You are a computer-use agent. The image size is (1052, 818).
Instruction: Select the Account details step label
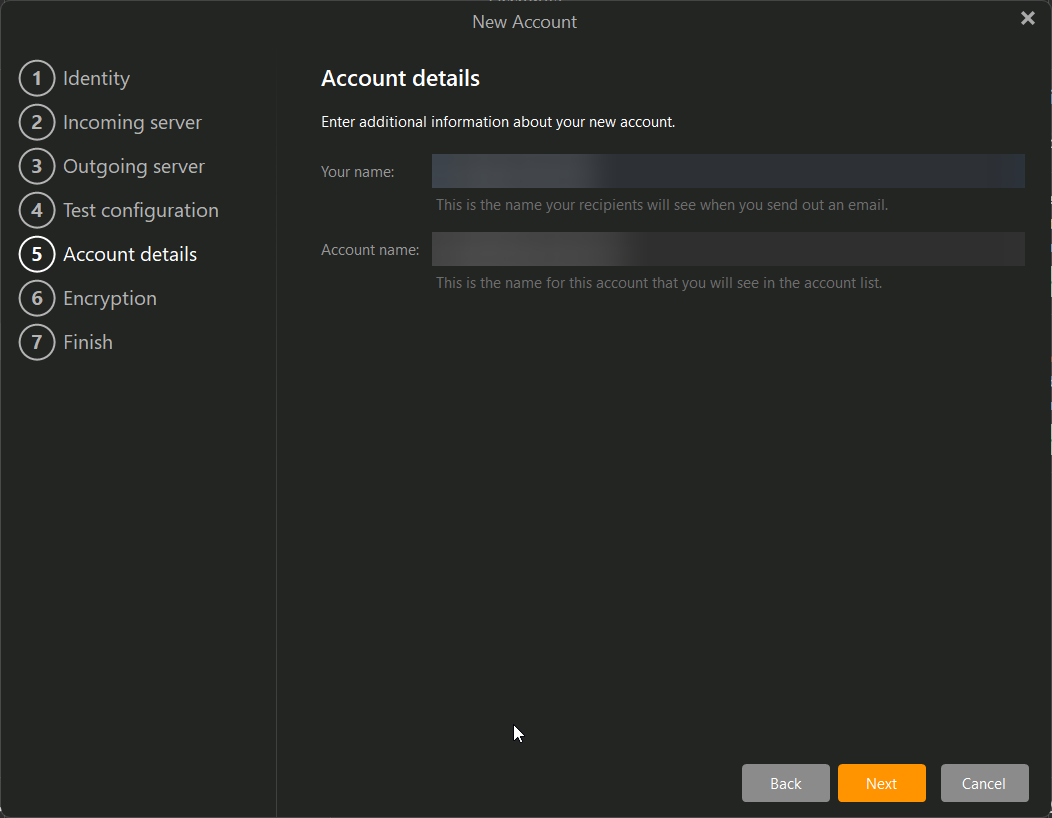[x=130, y=254]
